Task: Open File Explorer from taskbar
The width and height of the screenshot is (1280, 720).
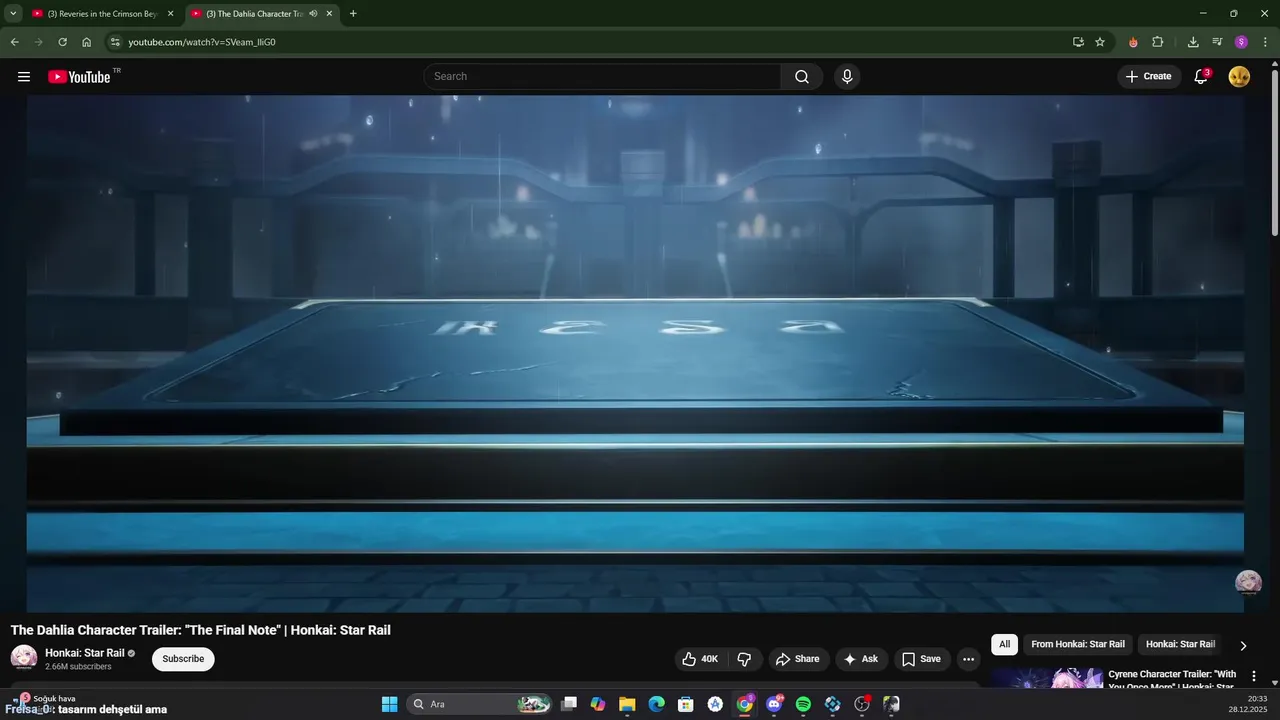Action: point(627,704)
